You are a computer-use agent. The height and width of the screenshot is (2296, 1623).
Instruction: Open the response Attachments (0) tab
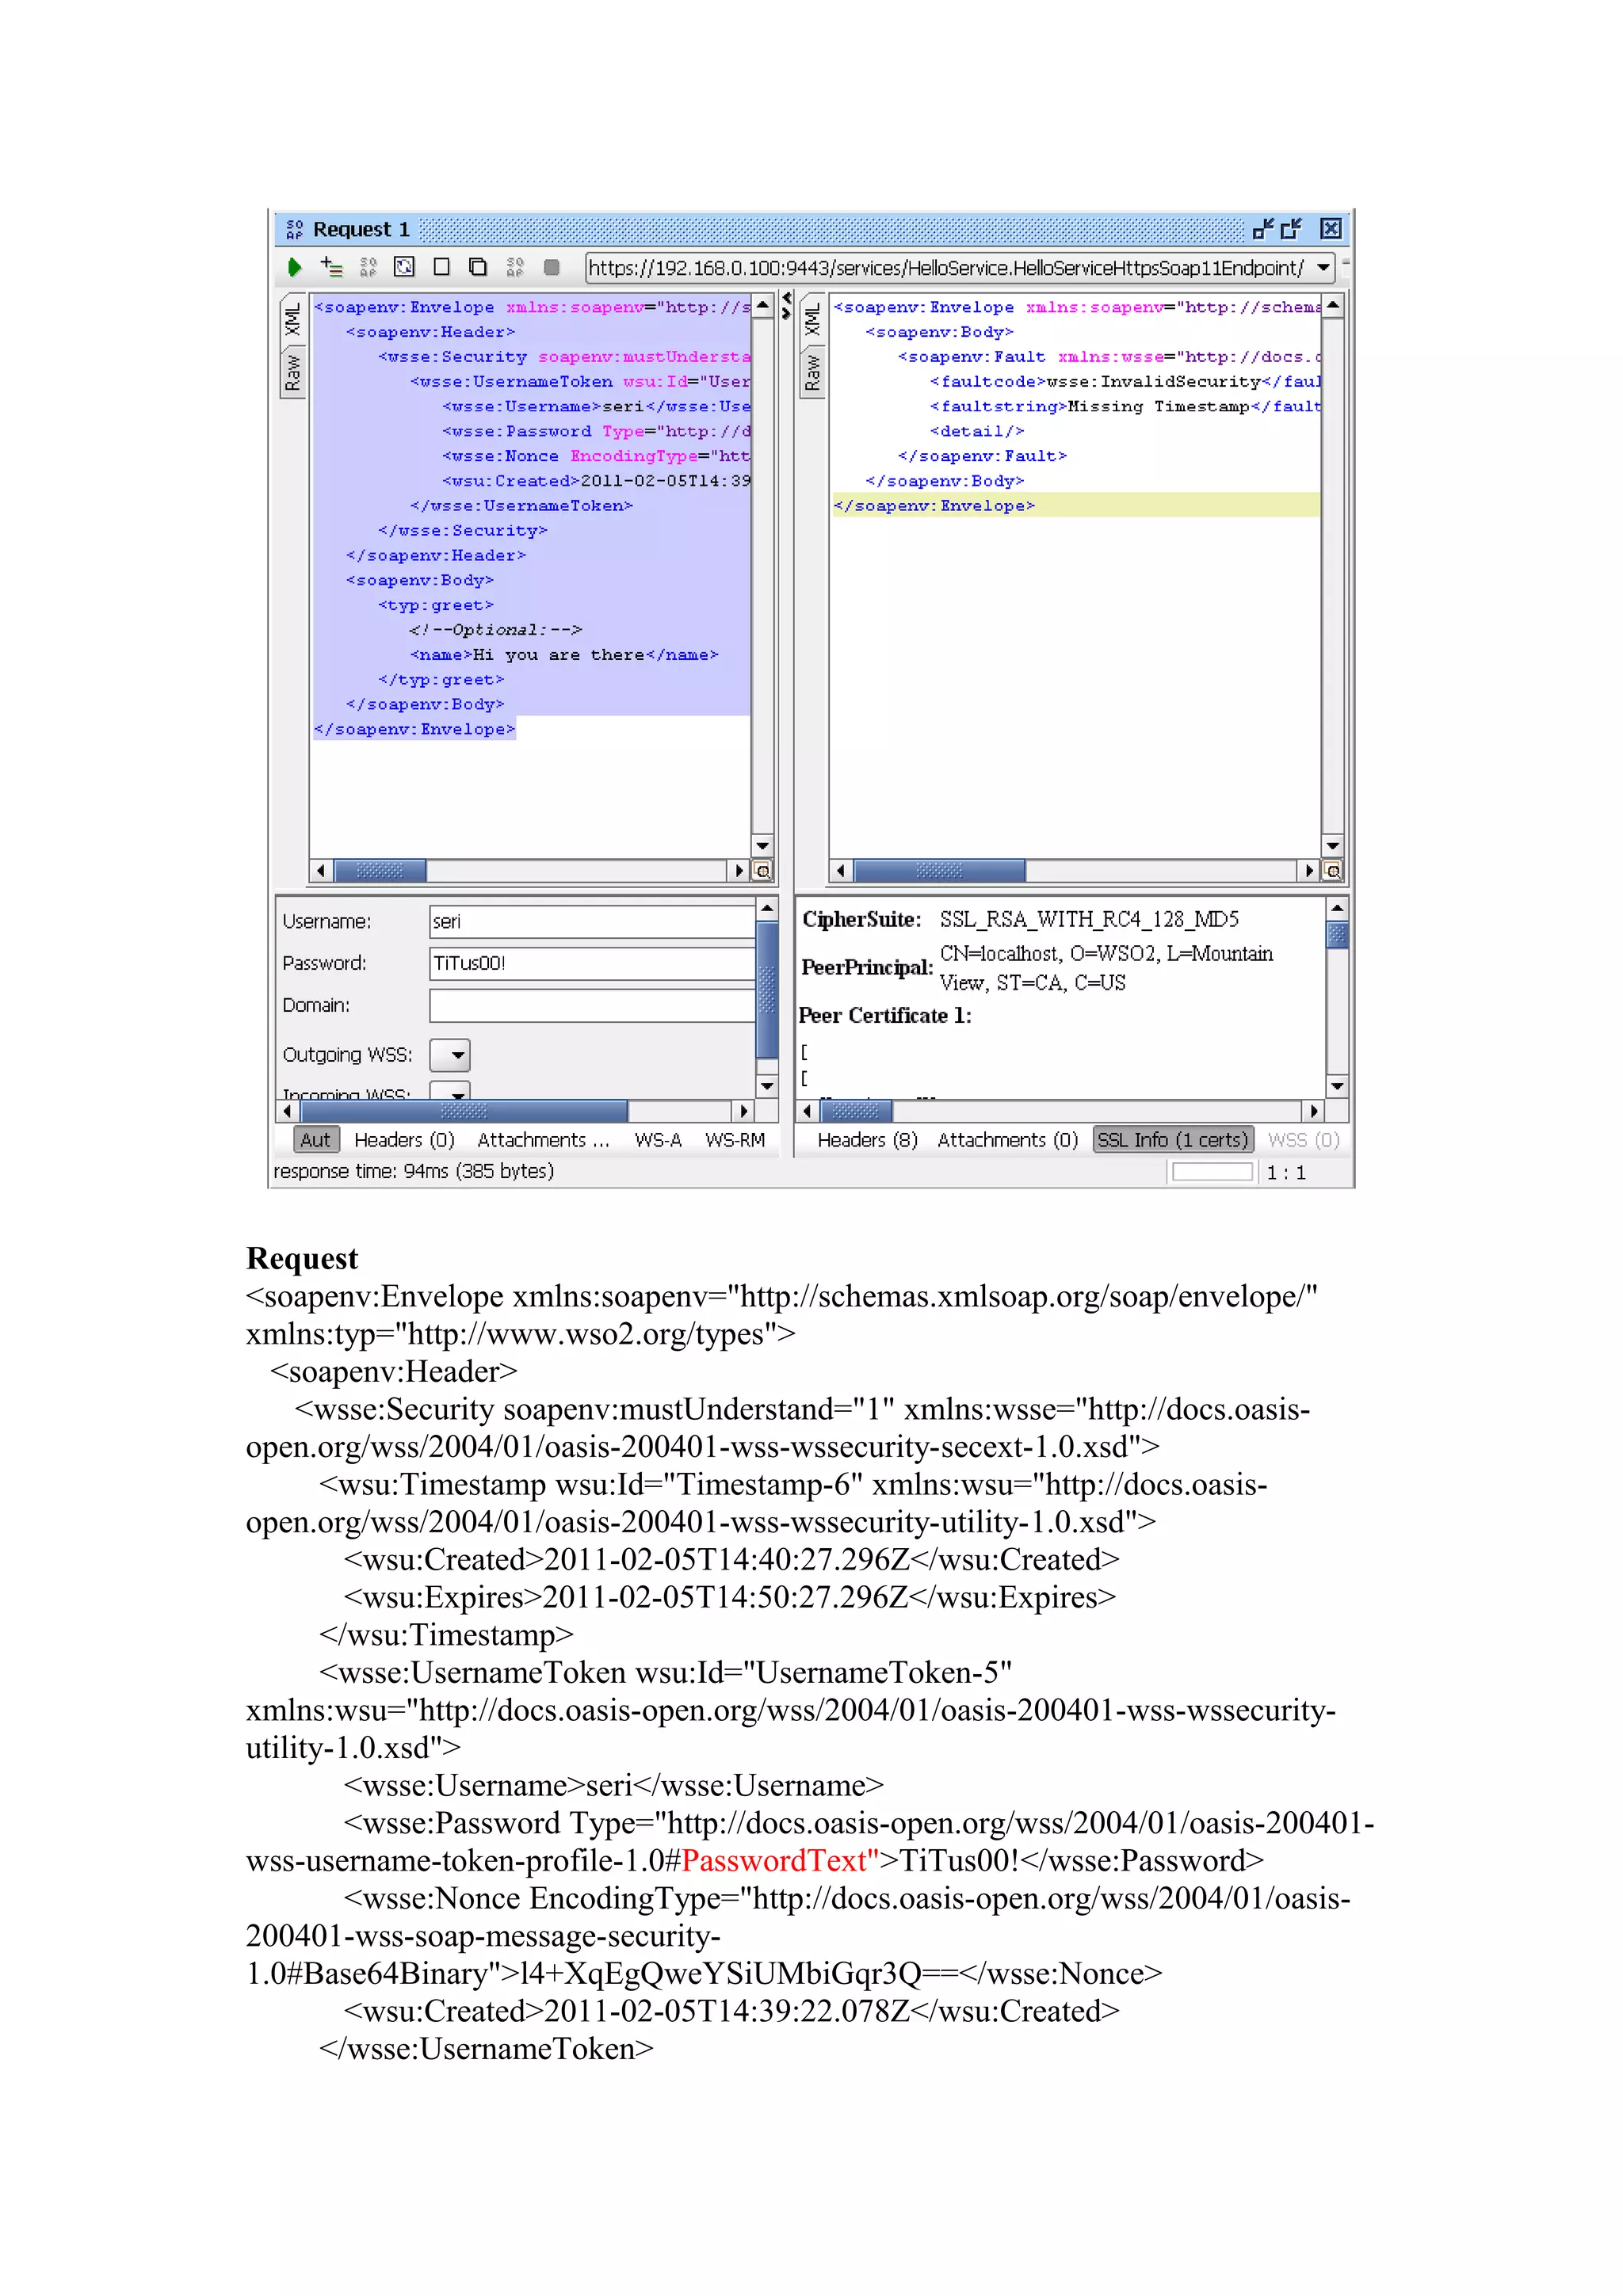point(1007,1140)
